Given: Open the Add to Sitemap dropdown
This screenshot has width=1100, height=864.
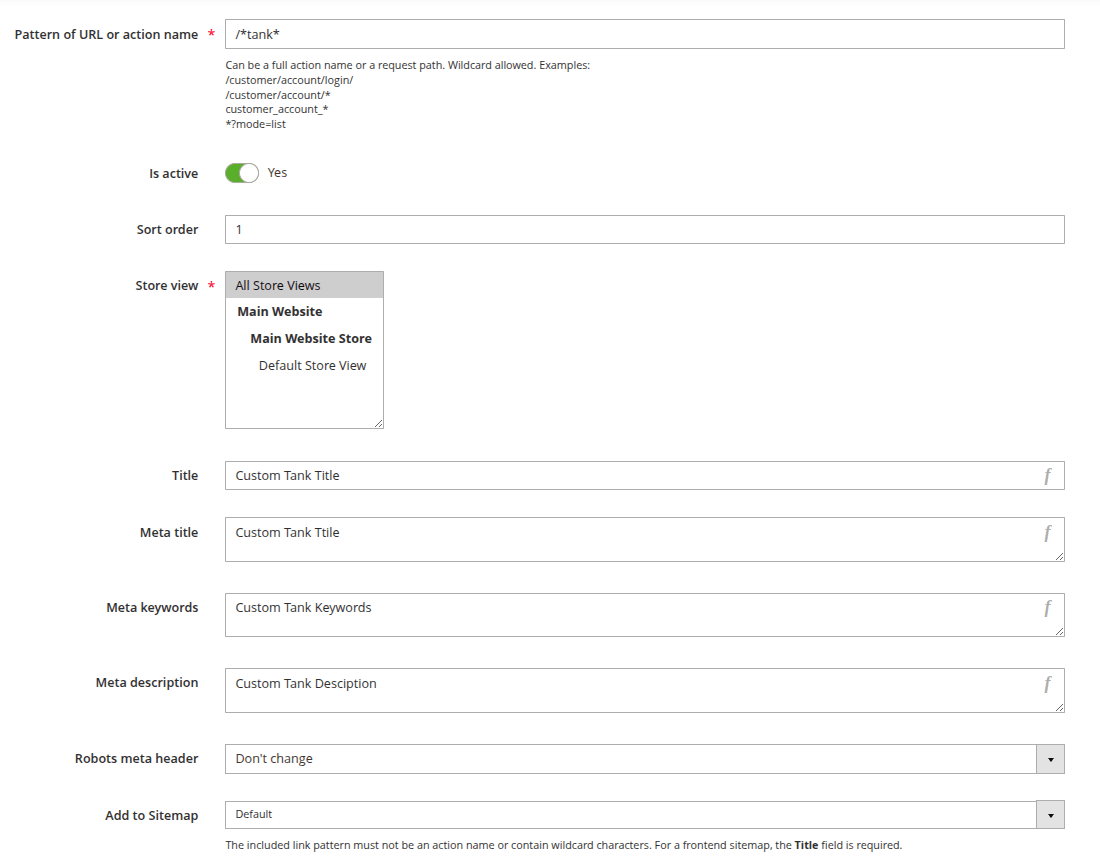Looking at the screenshot, I should point(640,815).
